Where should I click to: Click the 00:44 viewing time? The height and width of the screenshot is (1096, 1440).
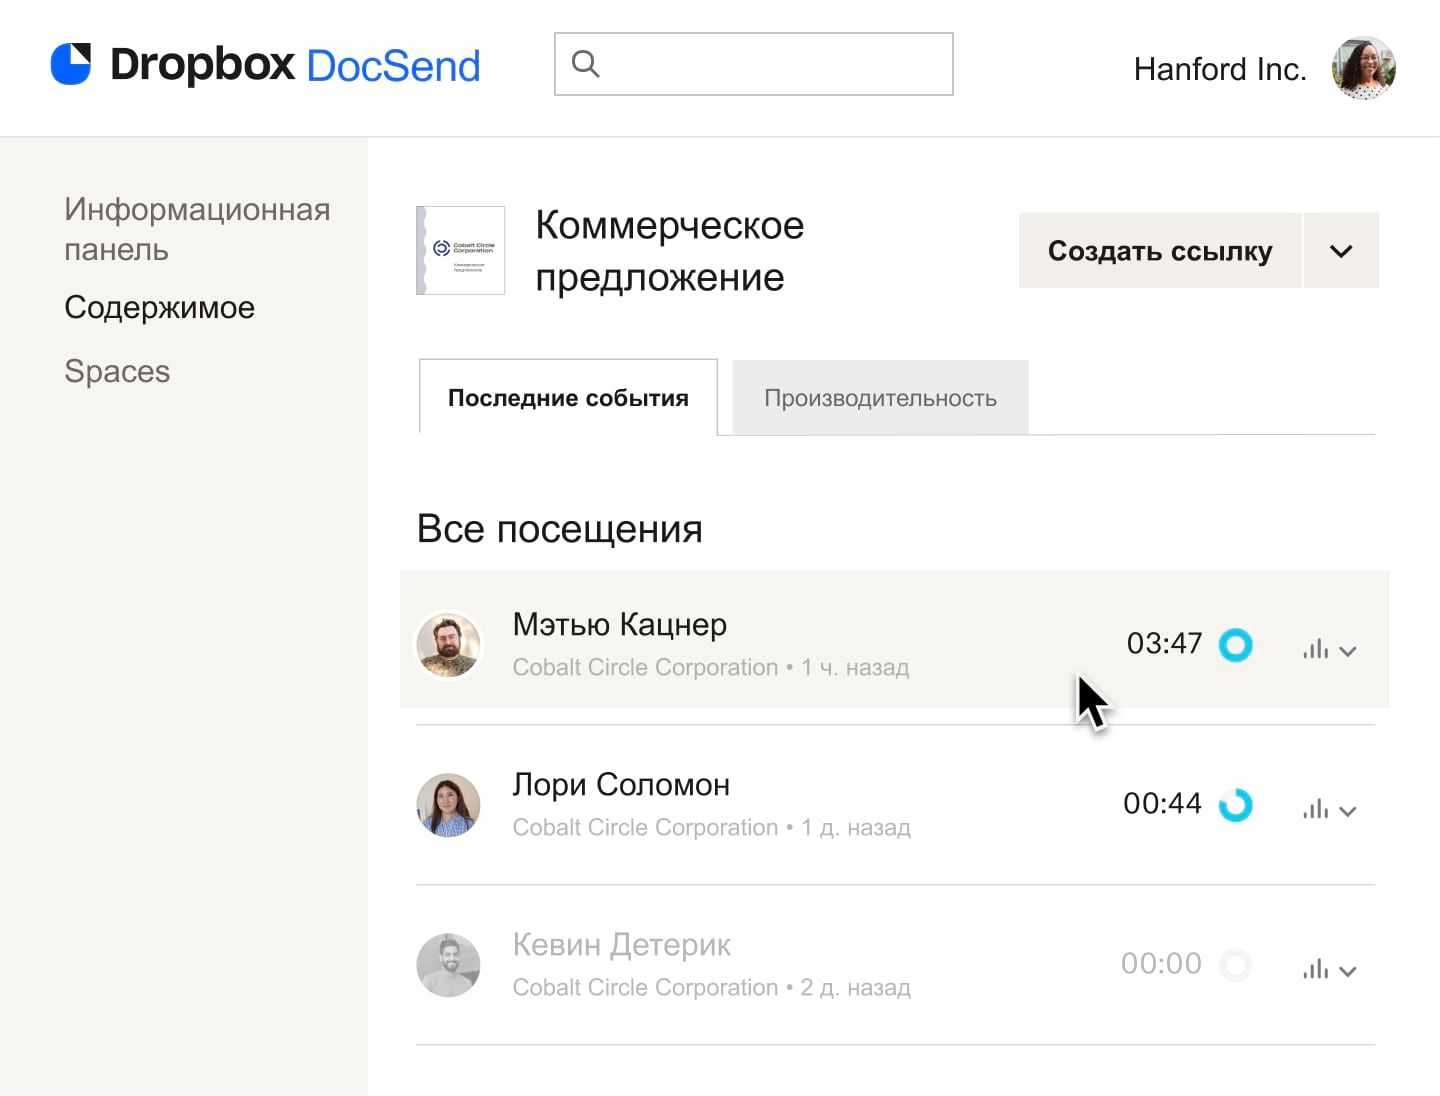click(x=1162, y=803)
